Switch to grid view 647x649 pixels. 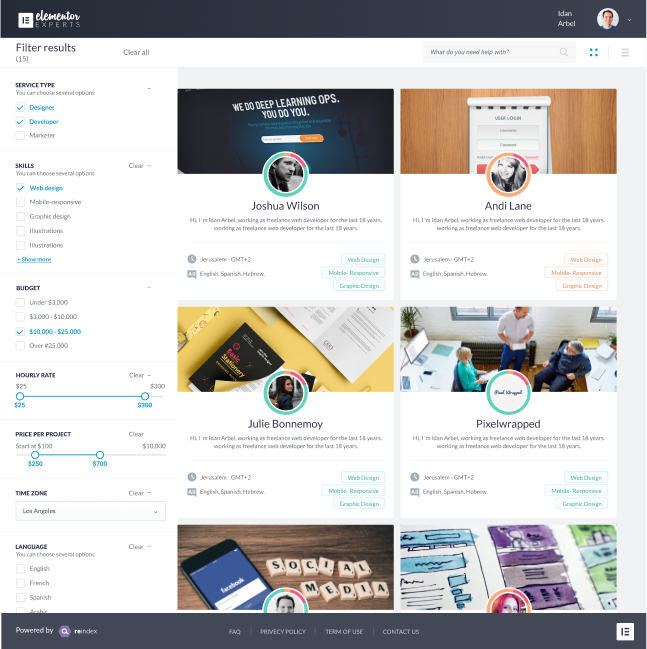594,52
